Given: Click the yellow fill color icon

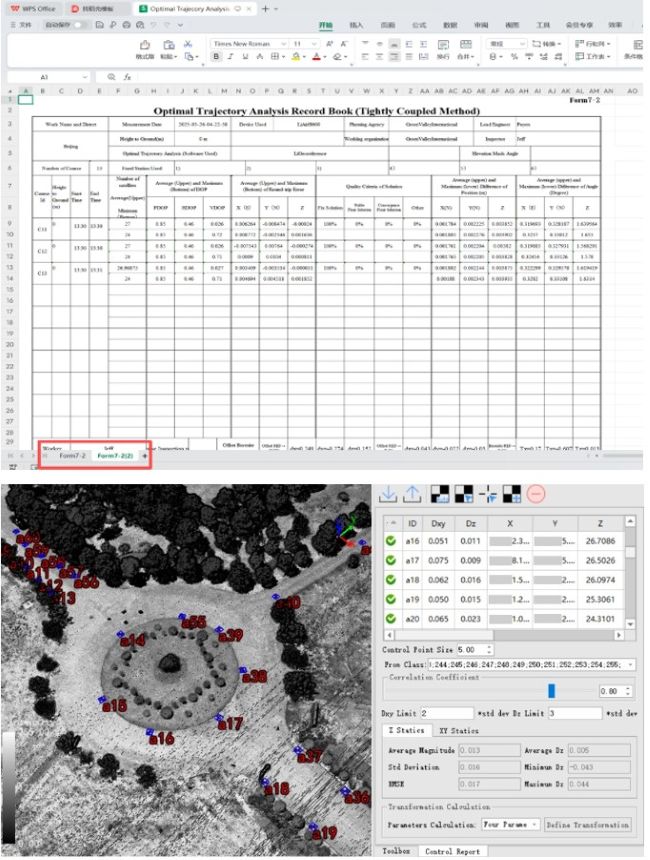Looking at the screenshot, I should tap(296, 56).
